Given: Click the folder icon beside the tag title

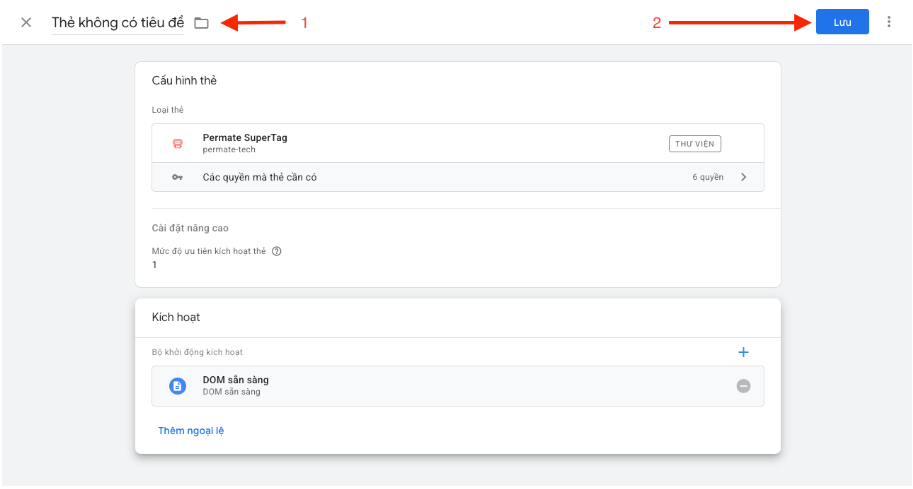Looking at the screenshot, I should [x=201, y=23].
